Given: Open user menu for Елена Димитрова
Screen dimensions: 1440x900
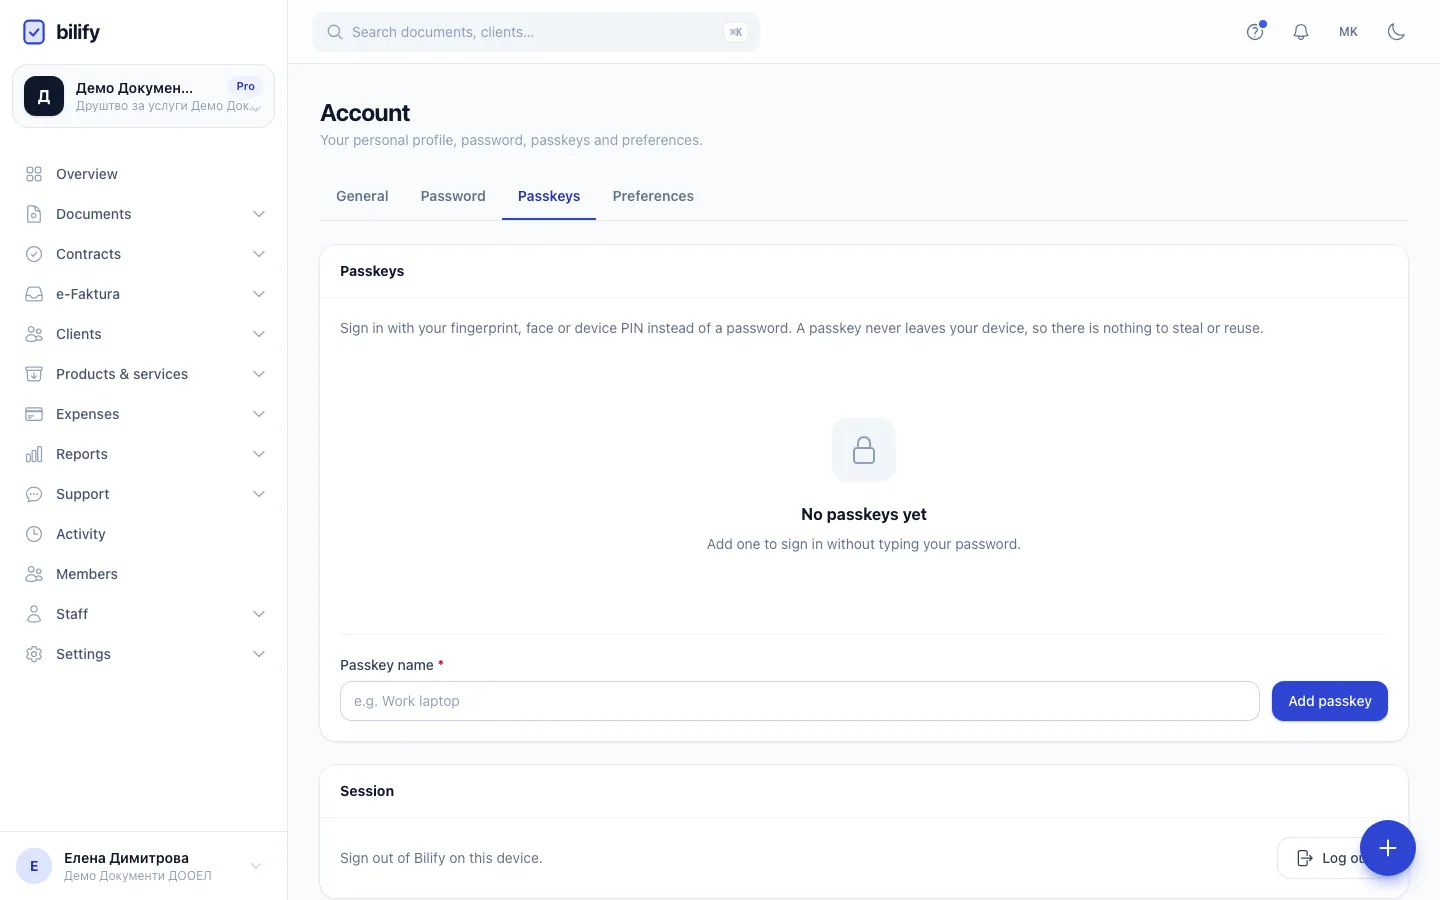Looking at the screenshot, I should point(143,866).
